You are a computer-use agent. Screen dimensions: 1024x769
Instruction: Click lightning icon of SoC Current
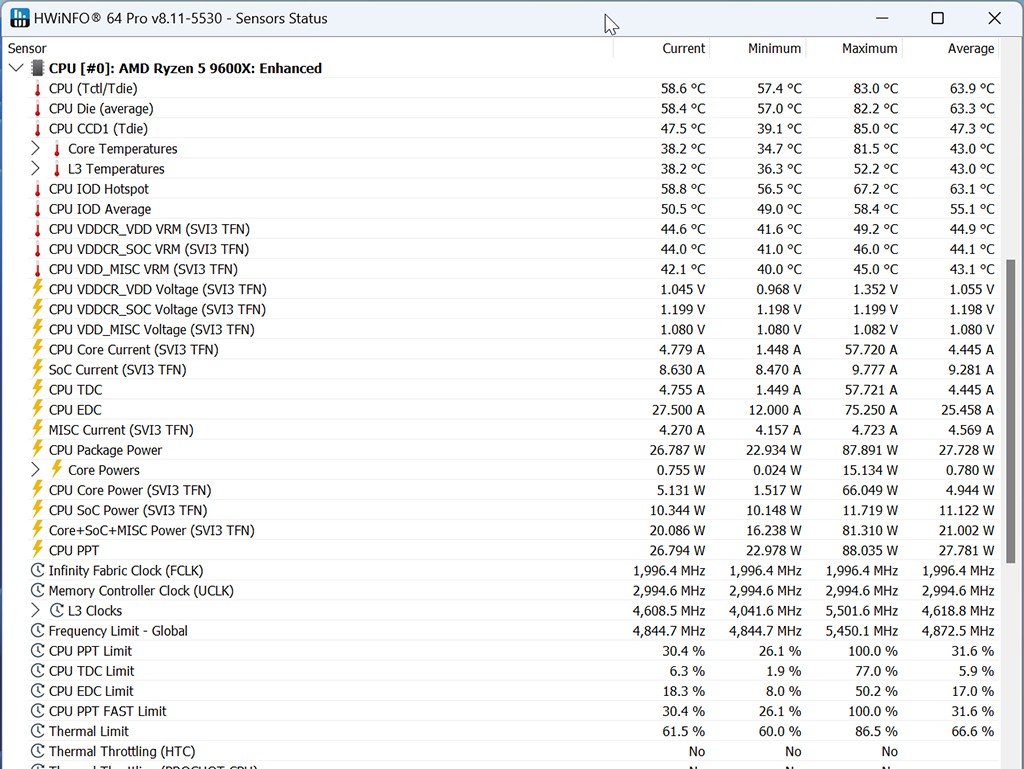click(x=38, y=369)
